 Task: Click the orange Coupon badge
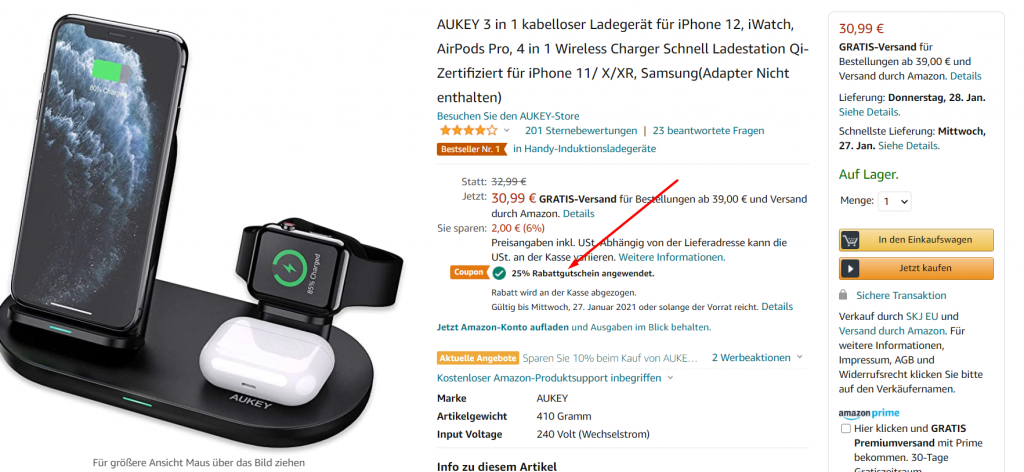pyautogui.click(x=468, y=272)
